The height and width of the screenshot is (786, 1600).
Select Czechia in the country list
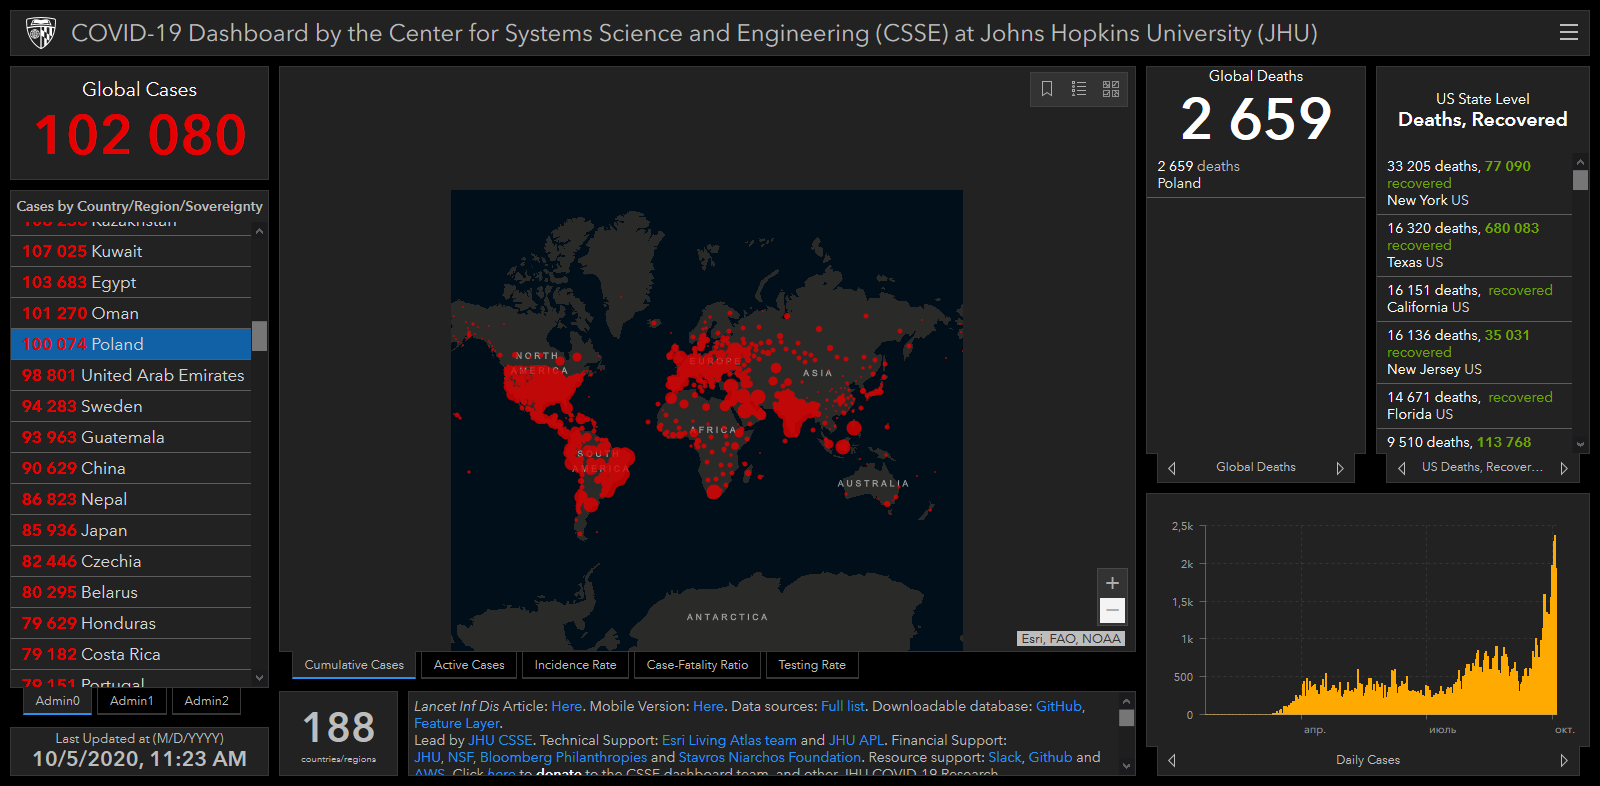131,561
